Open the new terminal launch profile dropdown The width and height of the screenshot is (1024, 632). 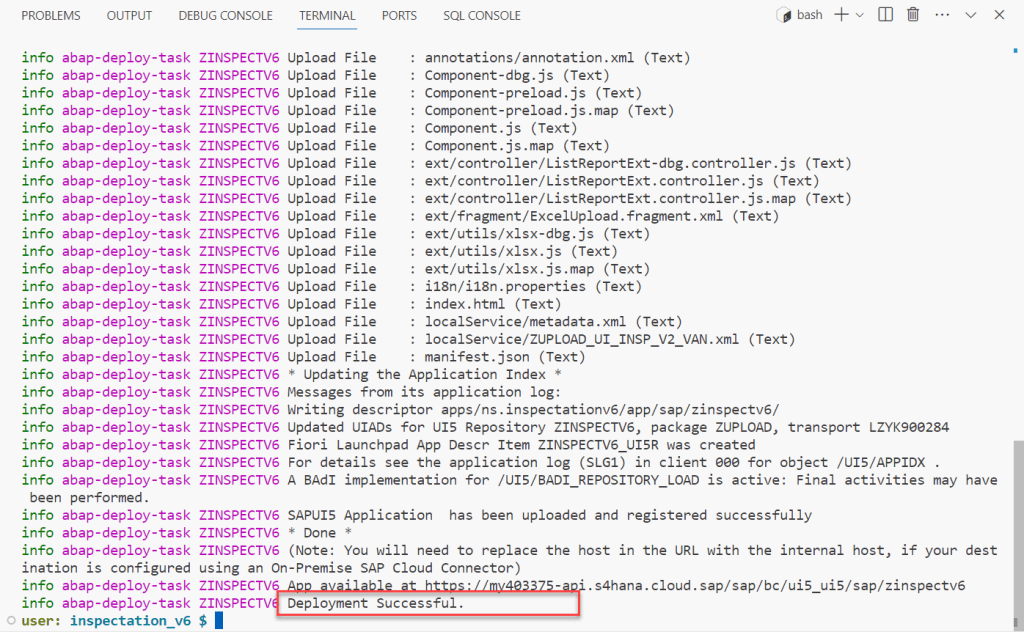point(861,15)
